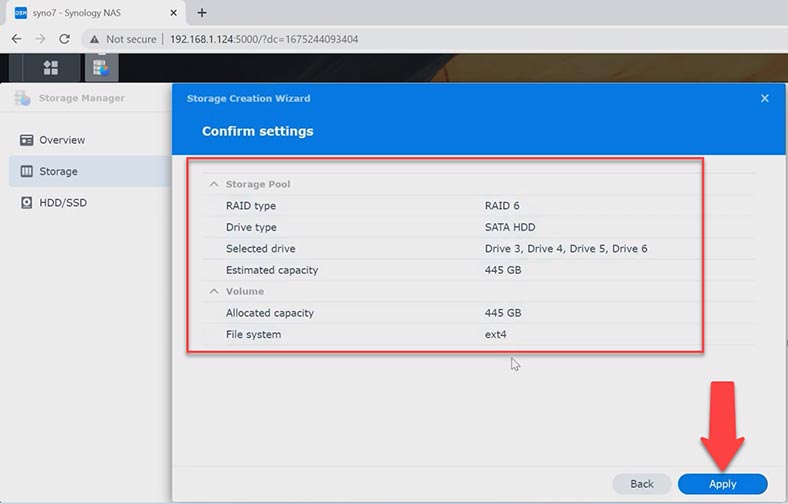The width and height of the screenshot is (788, 504).
Task: Click the Apply button
Action: pos(722,484)
